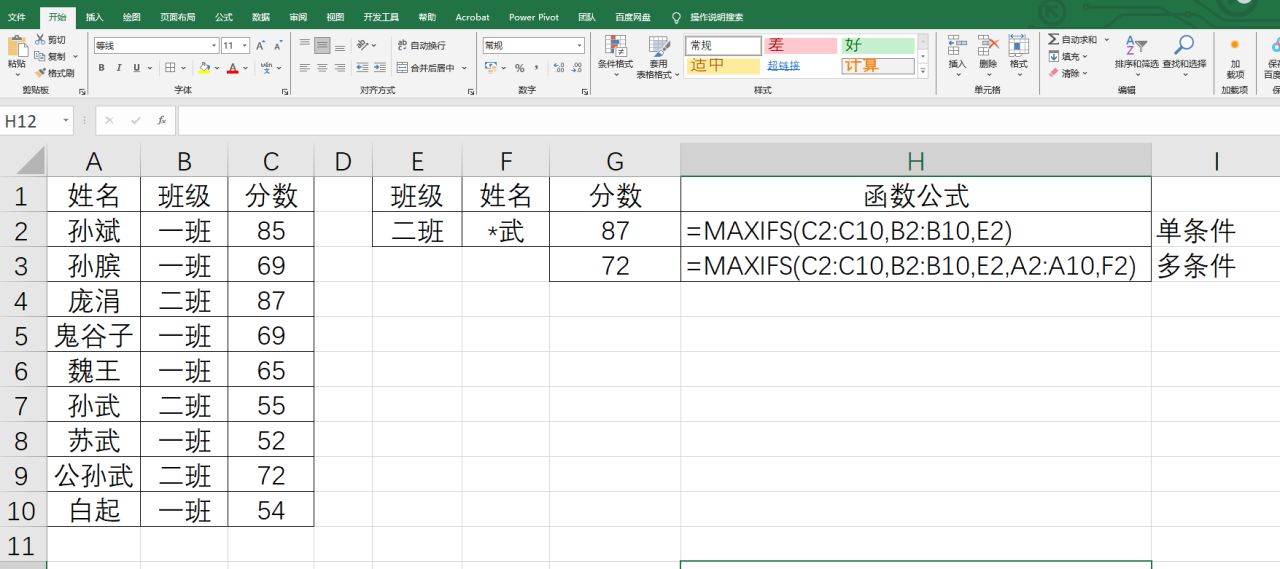Click Insert cells (插入) icon
The image size is (1280, 569).
[957, 45]
